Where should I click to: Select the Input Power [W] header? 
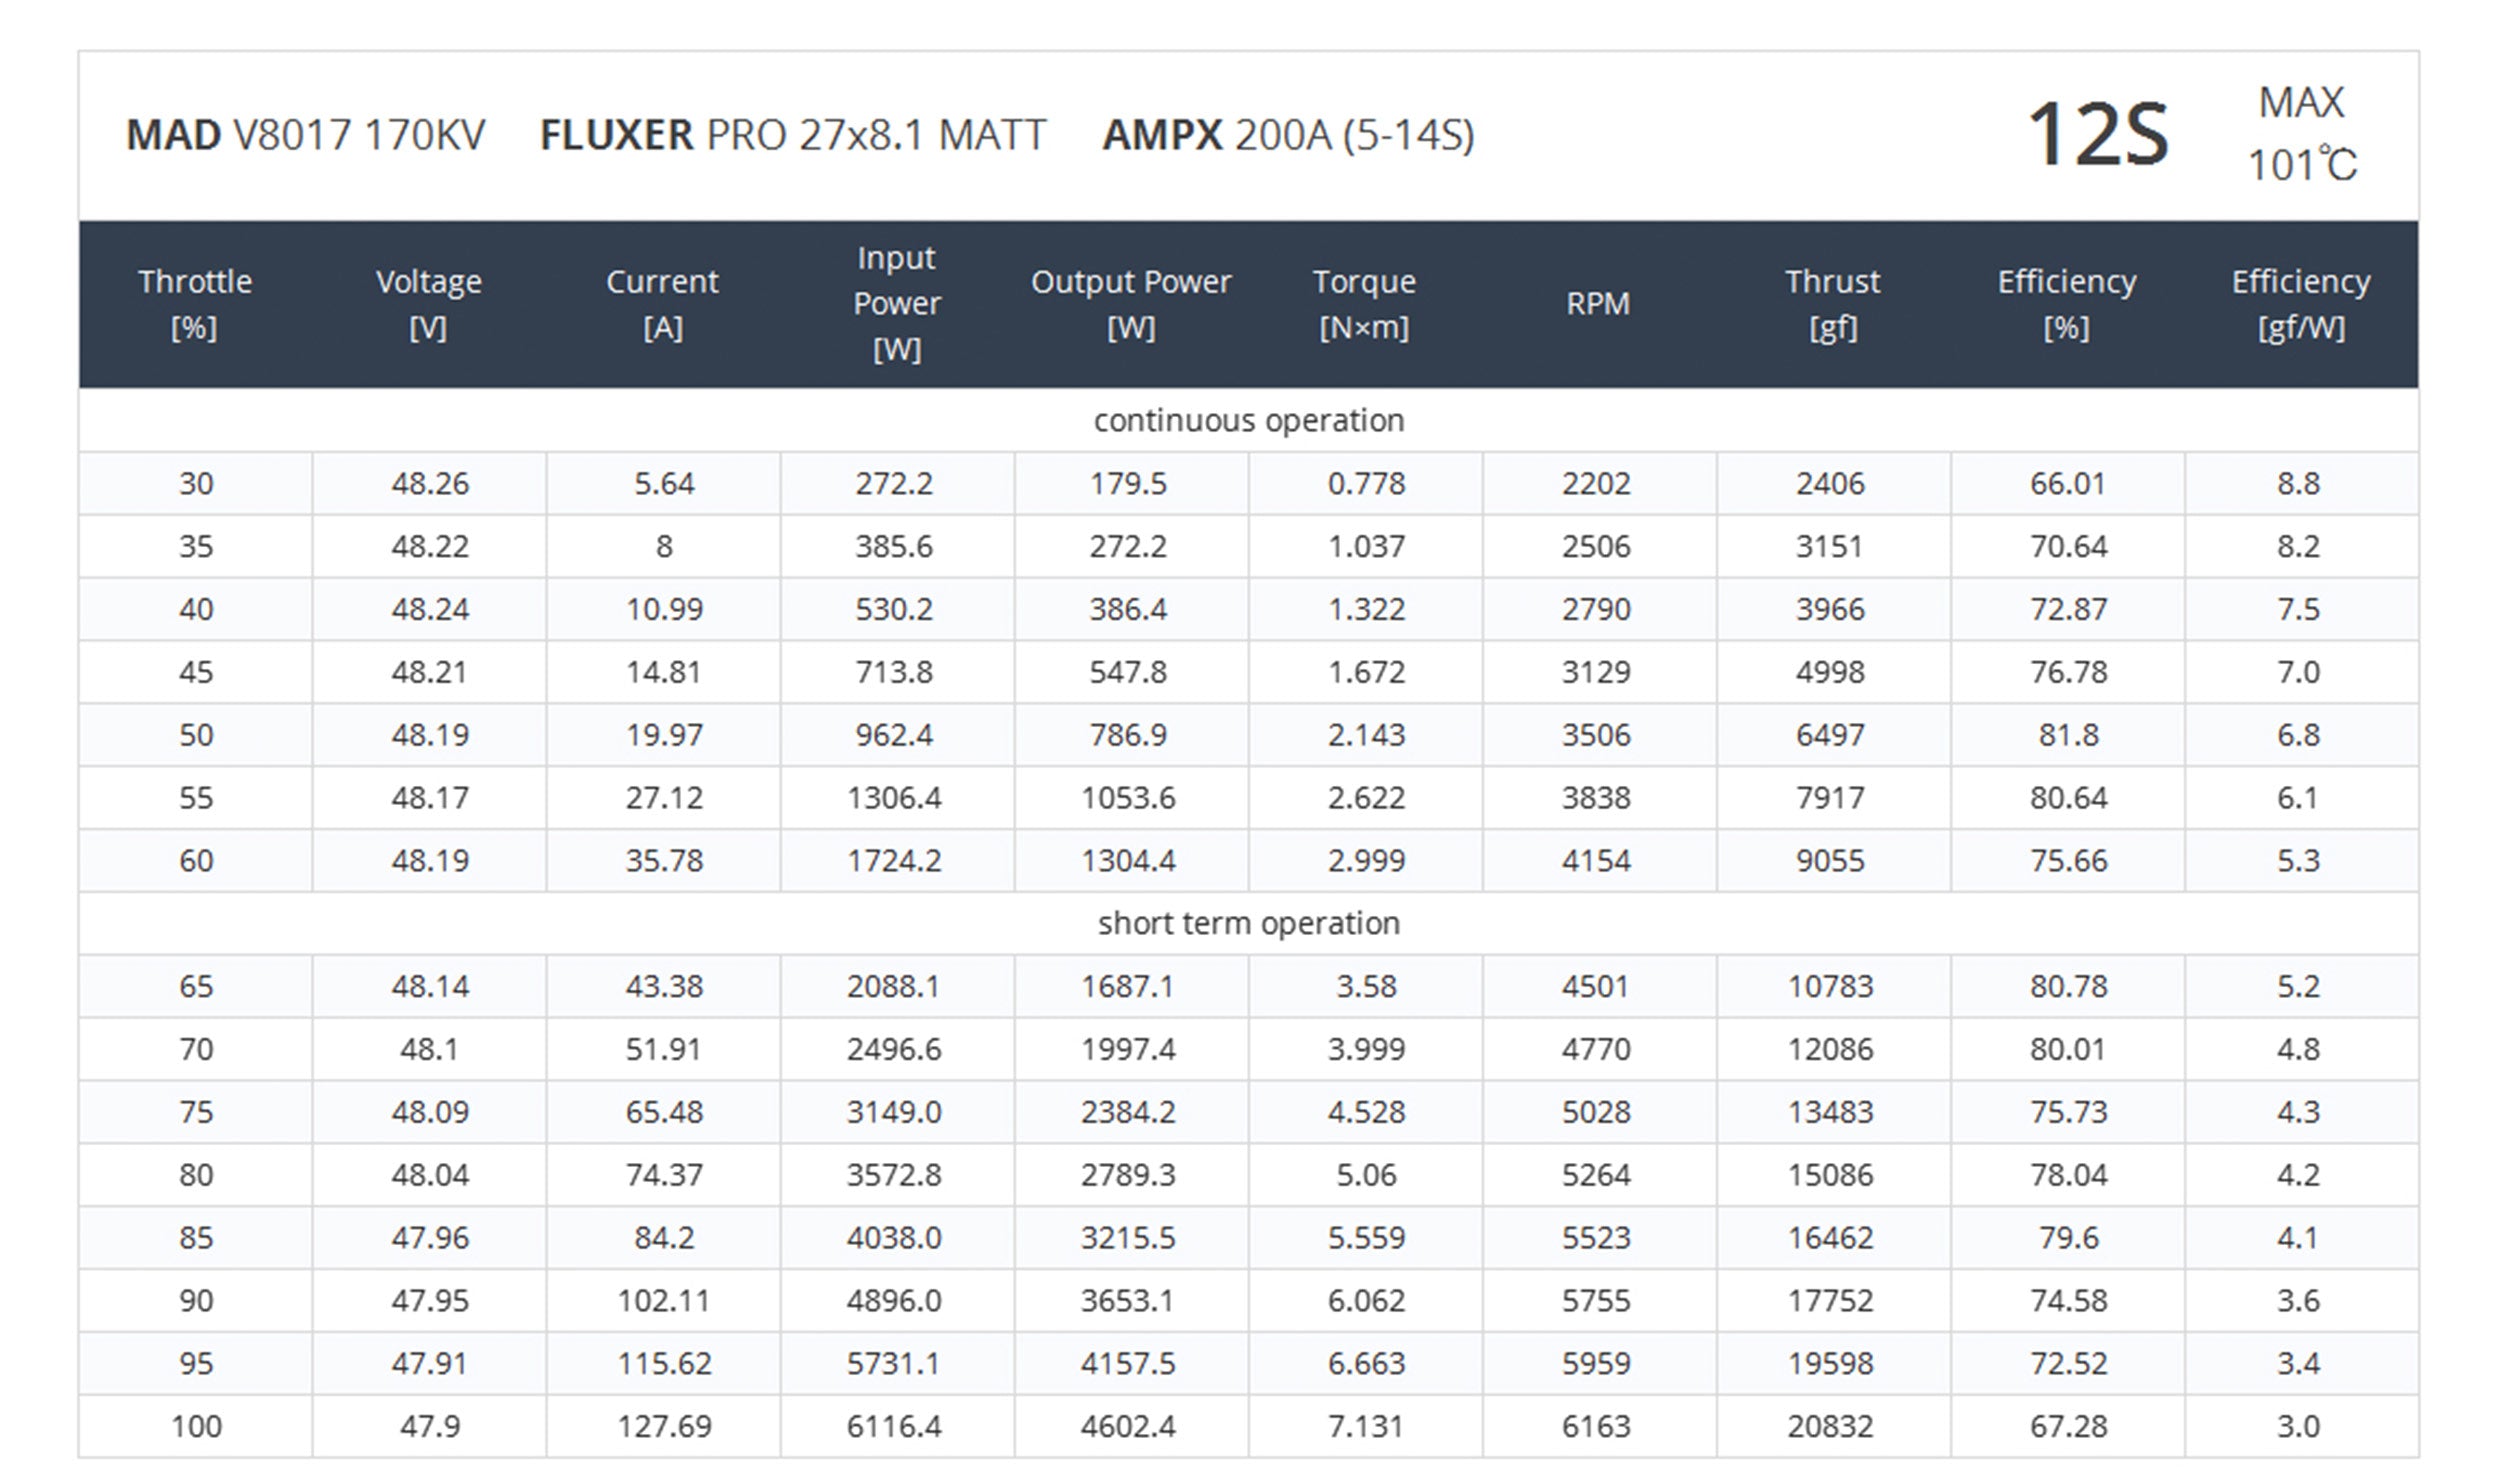(x=896, y=304)
